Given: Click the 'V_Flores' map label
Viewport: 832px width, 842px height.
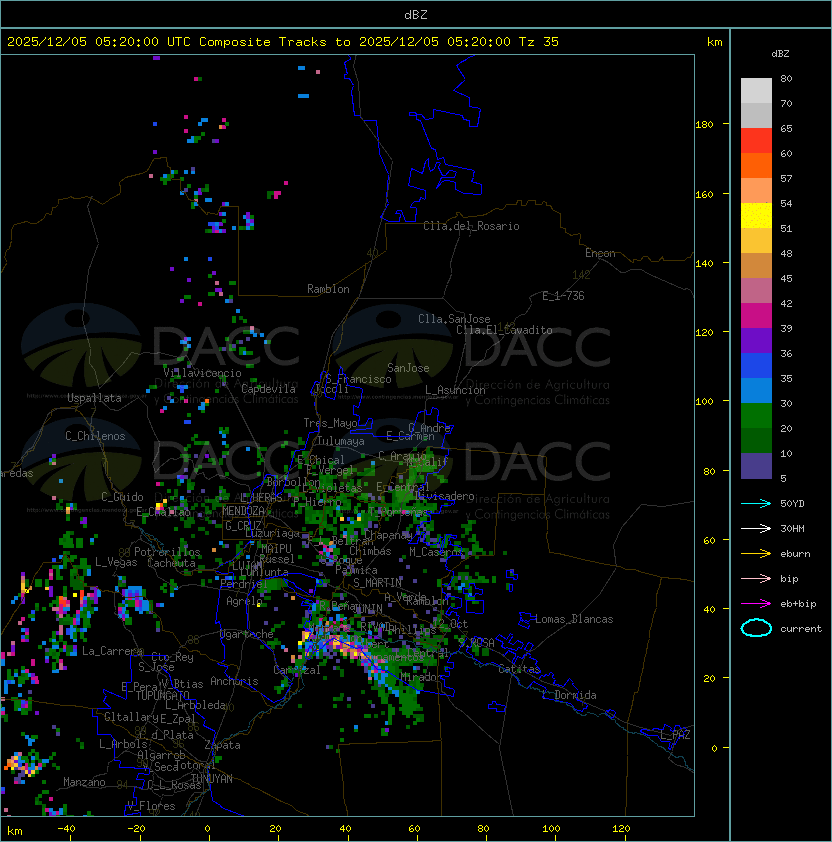Looking at the screenshot, I should [151, 806].
